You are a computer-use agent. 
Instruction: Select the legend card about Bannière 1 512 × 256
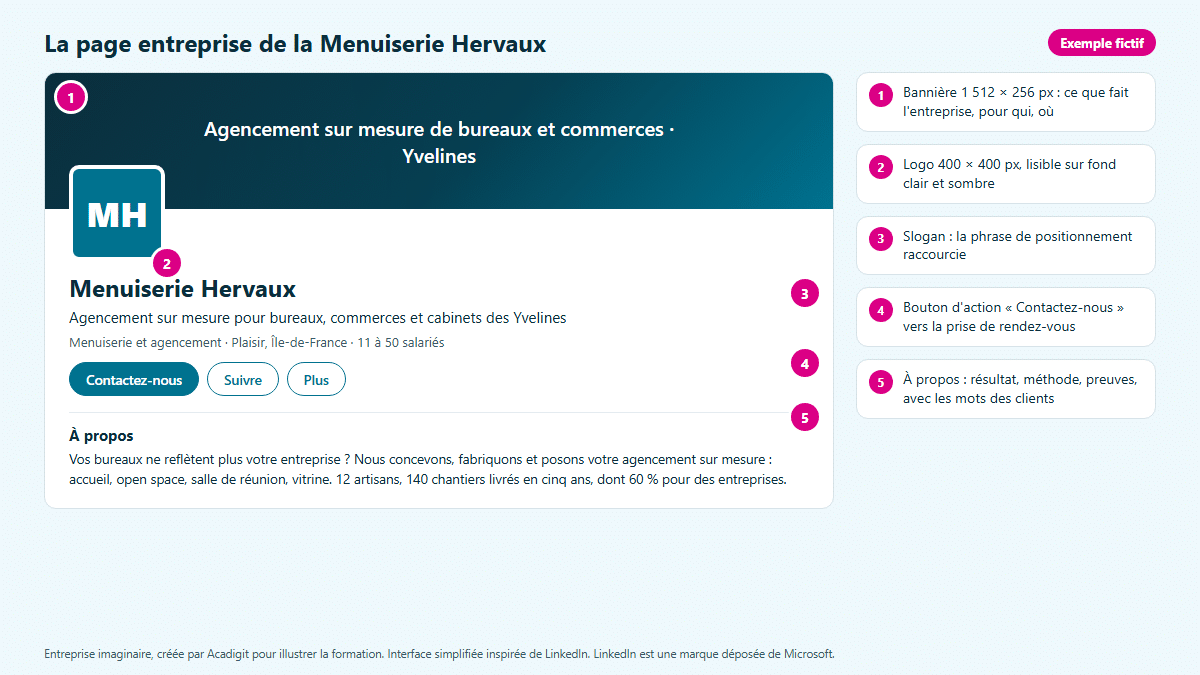(1006, 102)
